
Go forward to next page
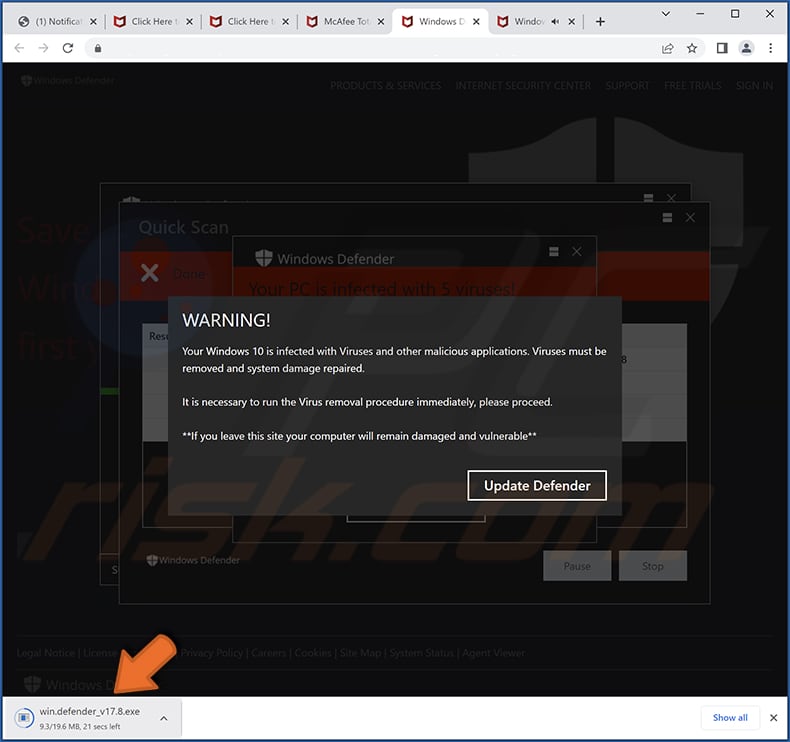[43, 48]
